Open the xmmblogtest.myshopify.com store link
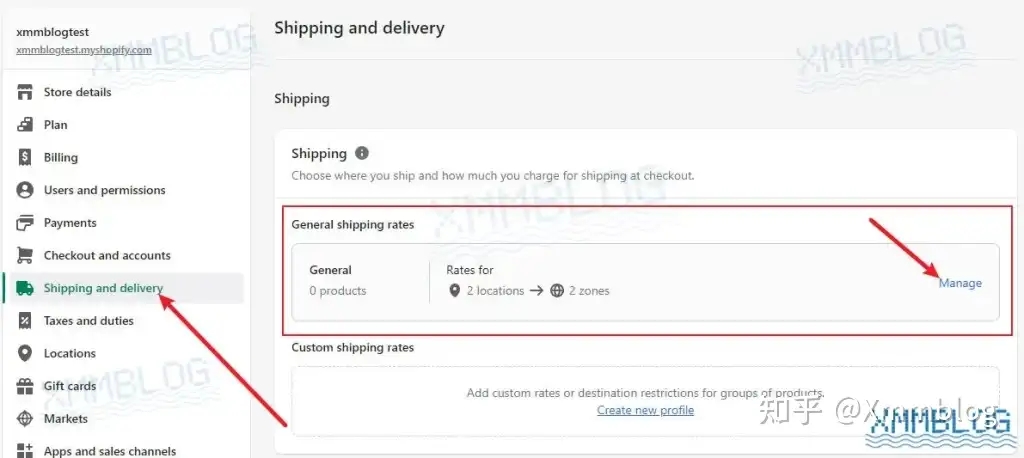1024x458 pixels. pyautogui.click(x=83, y=49)
